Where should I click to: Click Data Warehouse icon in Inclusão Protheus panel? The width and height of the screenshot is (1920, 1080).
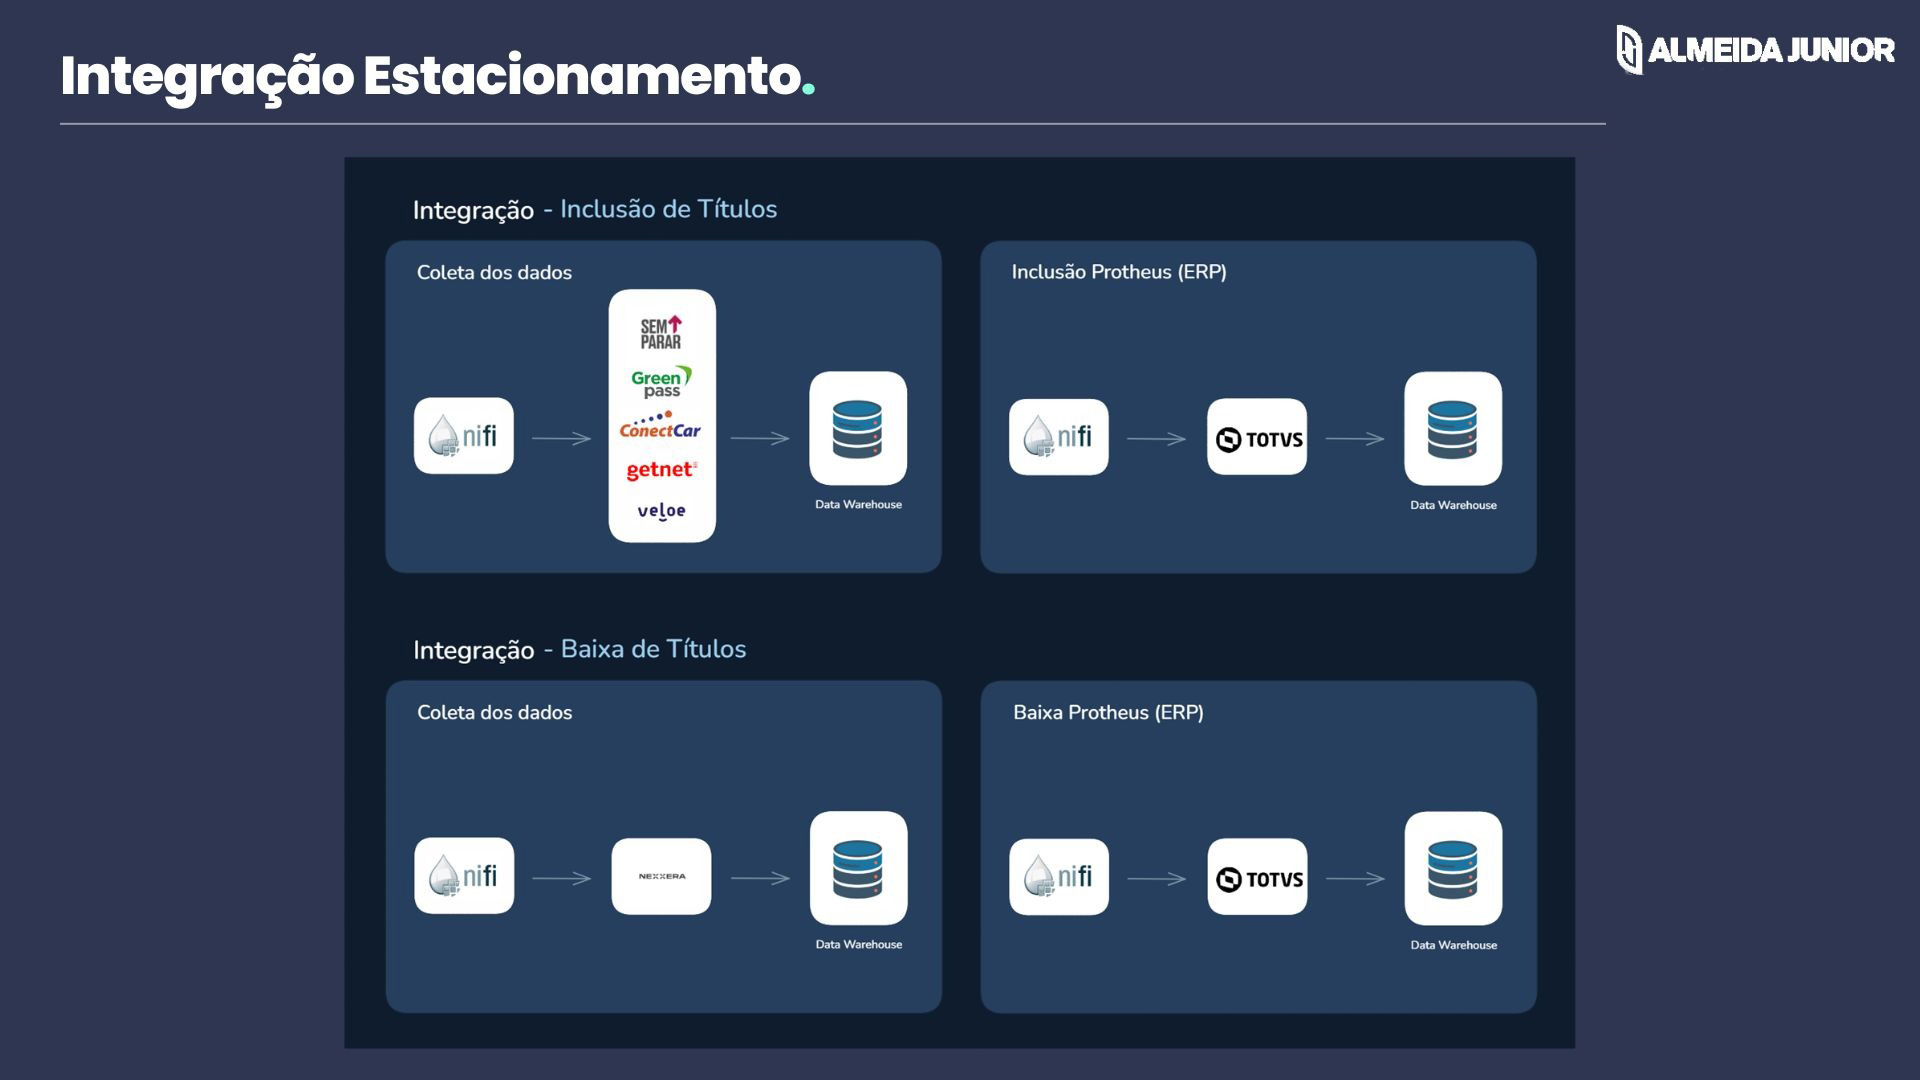point(1453,429)
